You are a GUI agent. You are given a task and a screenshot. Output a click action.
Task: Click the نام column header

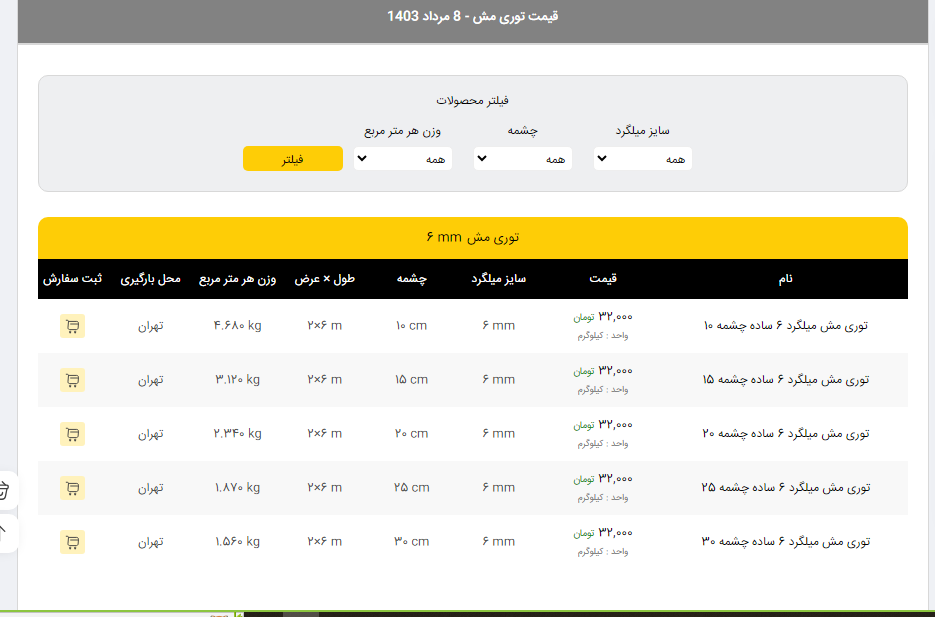click(785, 279)
